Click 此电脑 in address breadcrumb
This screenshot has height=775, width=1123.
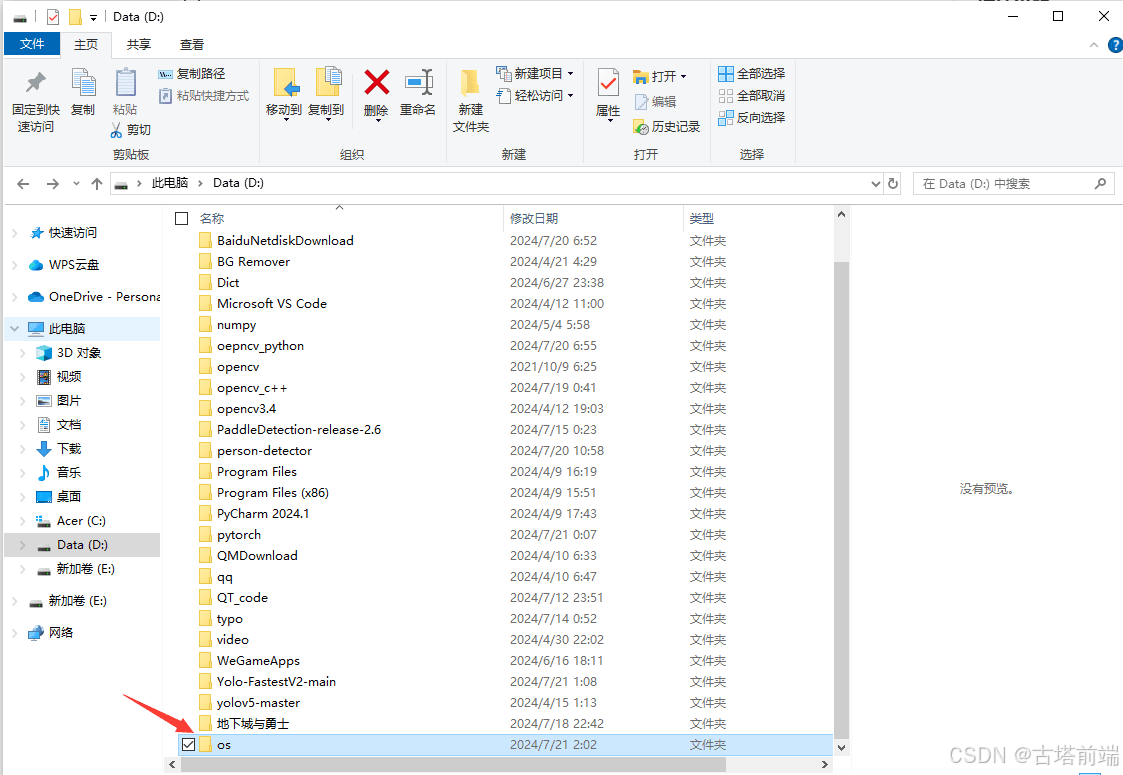(x=170, y=183)
